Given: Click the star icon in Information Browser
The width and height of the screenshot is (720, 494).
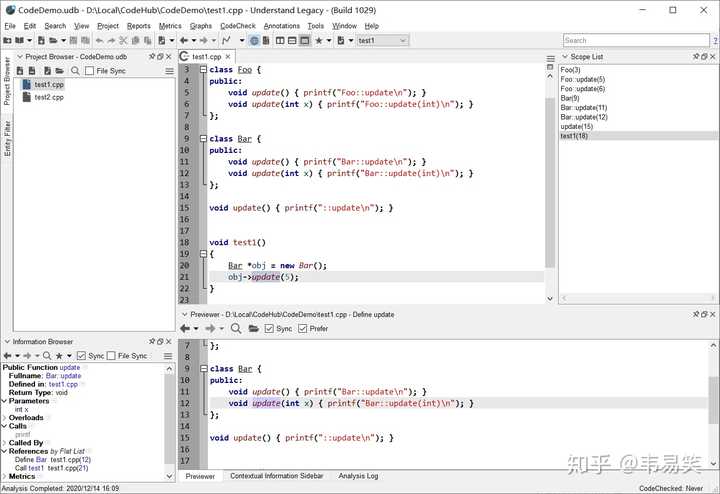Looking at the screenshot, I should (59, 356).
